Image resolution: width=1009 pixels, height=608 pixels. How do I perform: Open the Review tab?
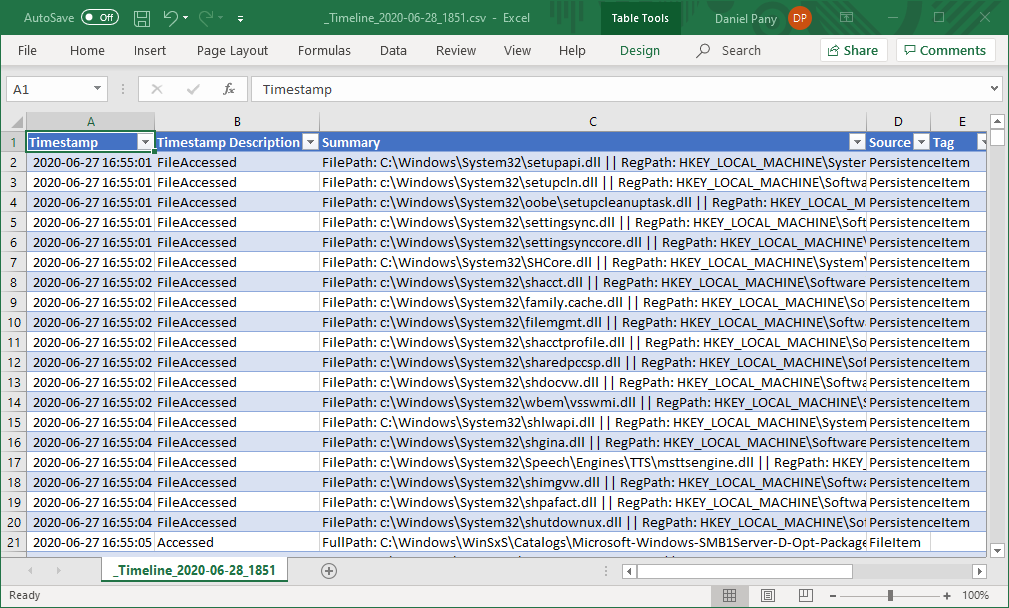pos(456,50)
